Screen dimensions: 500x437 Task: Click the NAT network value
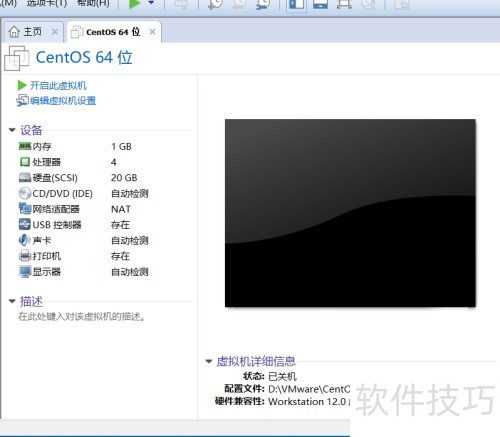pos(121,209)
